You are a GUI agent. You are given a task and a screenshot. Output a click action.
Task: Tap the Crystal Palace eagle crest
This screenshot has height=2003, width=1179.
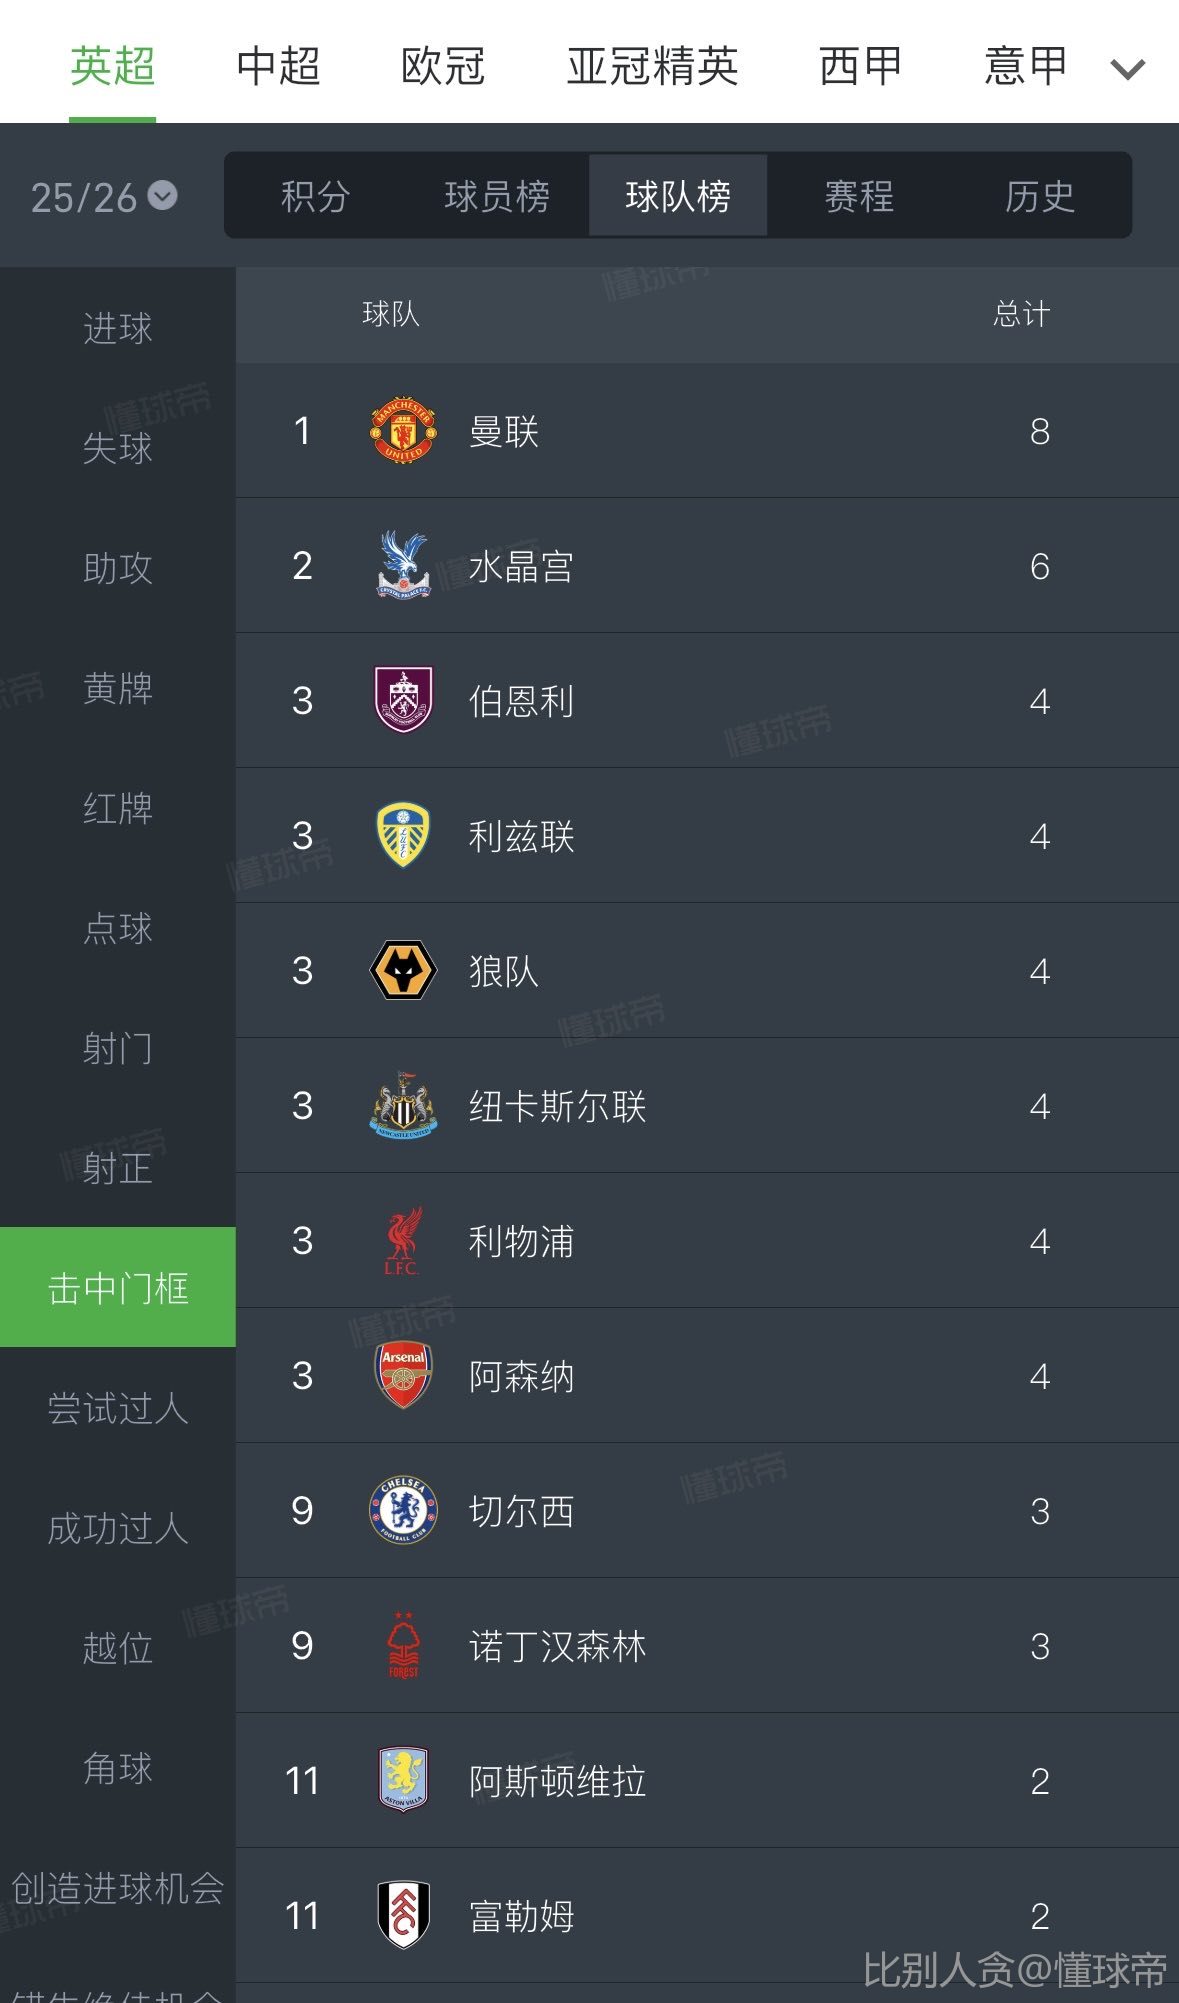click(403, 566)
